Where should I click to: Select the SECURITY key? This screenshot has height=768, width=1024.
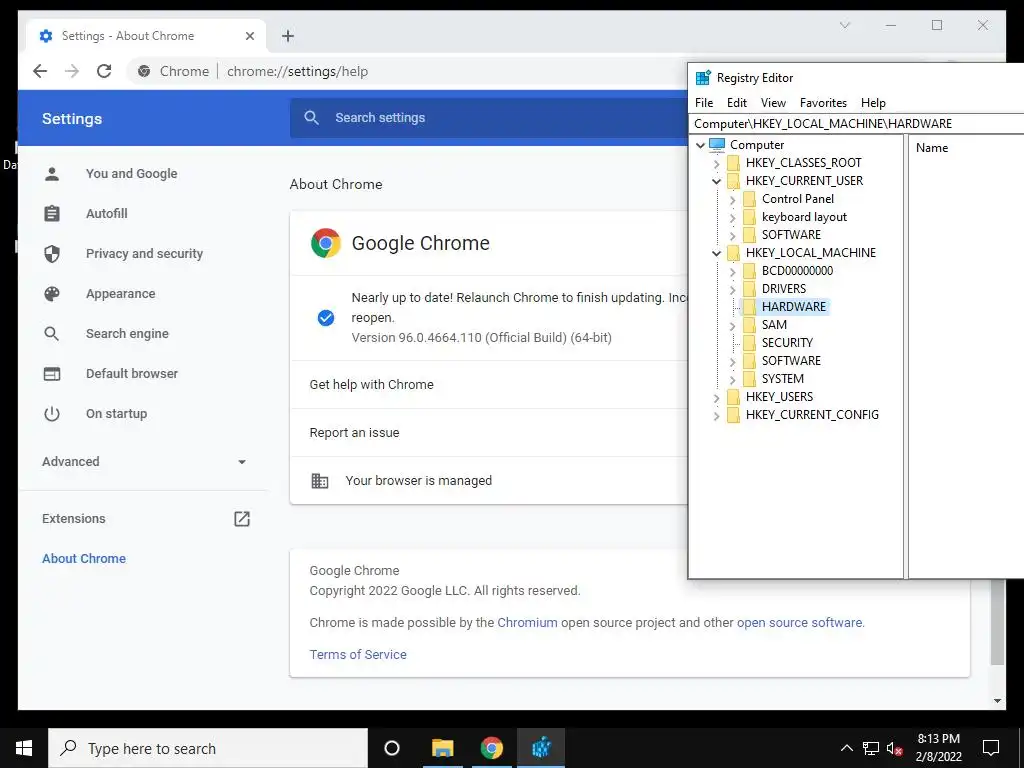787,343
